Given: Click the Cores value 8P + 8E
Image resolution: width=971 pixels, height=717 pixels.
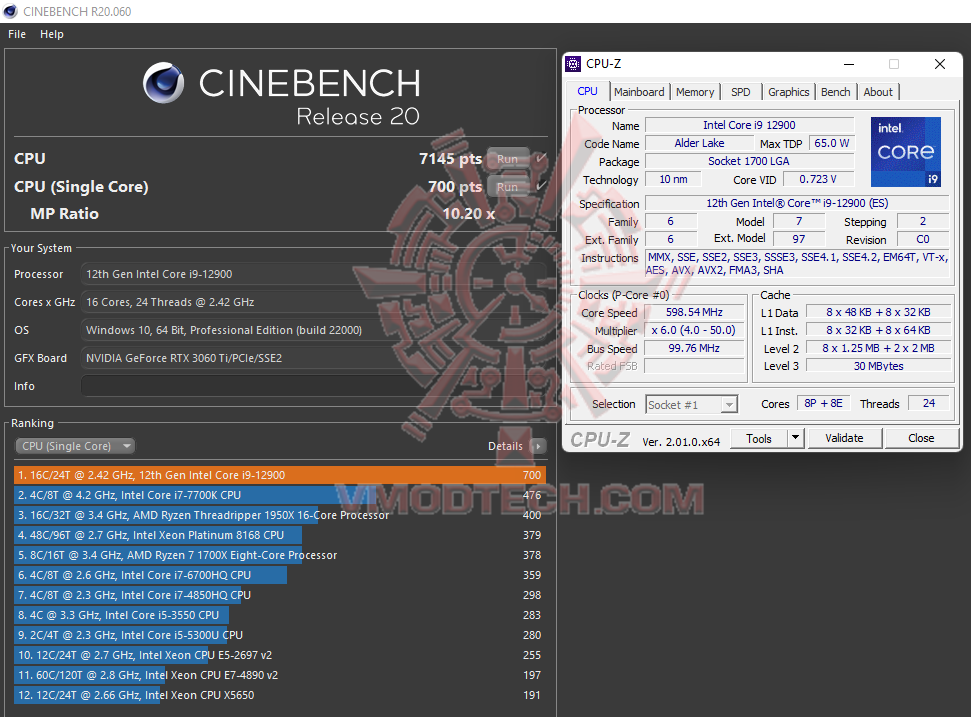Looking at the screenshot, I should coord(824,403).
